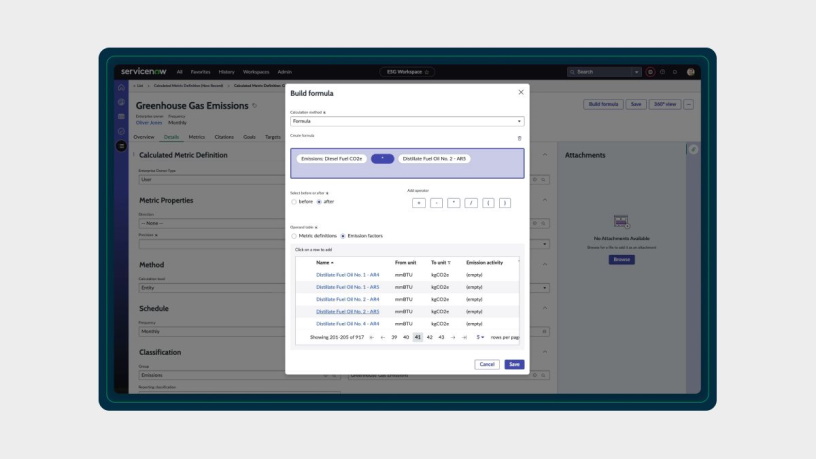Open the Workspaces menu
This screenshot has width=816, height=459.
256,72
